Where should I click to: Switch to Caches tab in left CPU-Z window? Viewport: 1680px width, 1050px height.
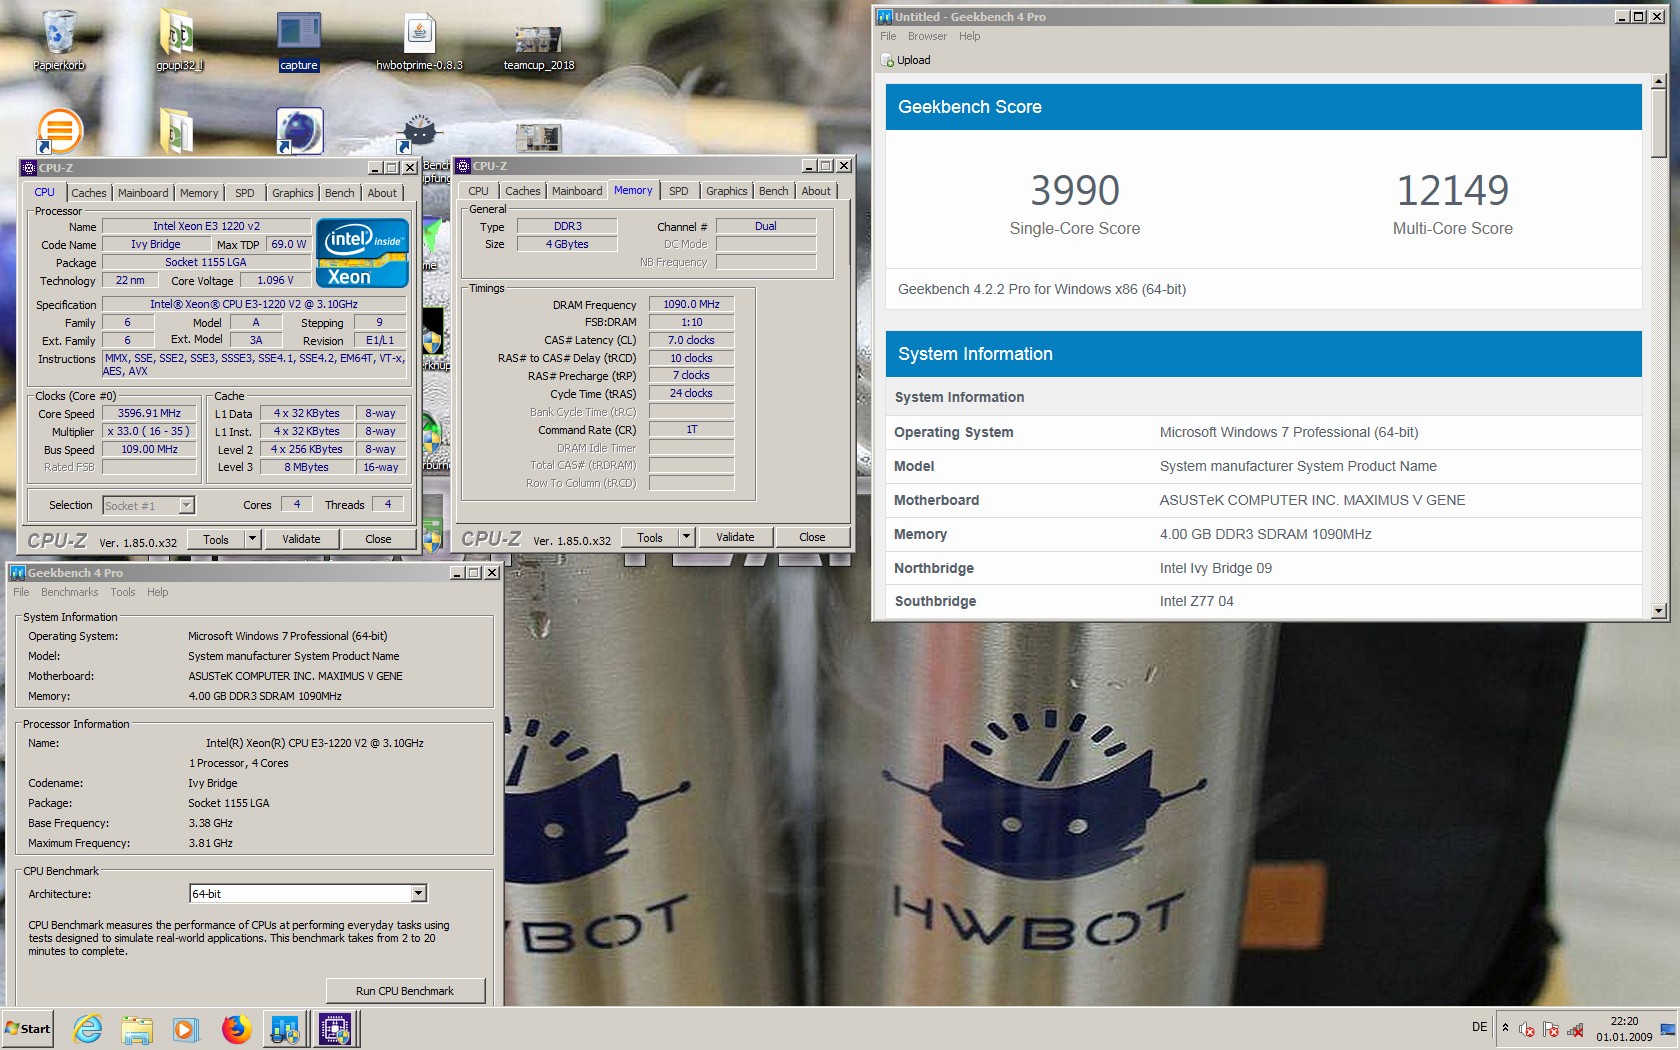tap(88, 193)
